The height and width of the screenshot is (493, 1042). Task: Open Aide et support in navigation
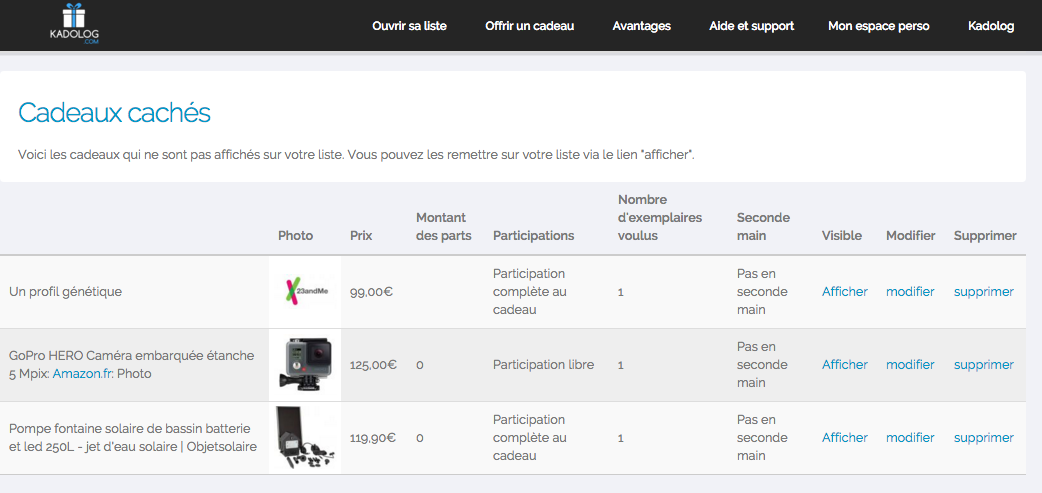(x=752, y=27)
